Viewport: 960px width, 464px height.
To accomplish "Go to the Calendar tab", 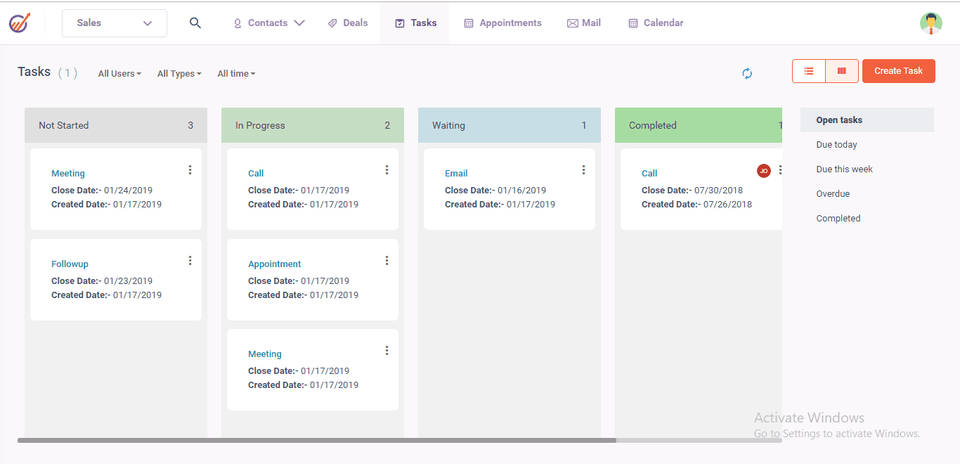I will tap(656, 23).
